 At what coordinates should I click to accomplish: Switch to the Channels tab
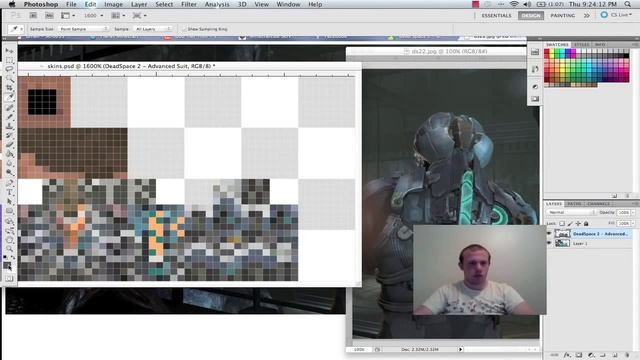[598, 204]
